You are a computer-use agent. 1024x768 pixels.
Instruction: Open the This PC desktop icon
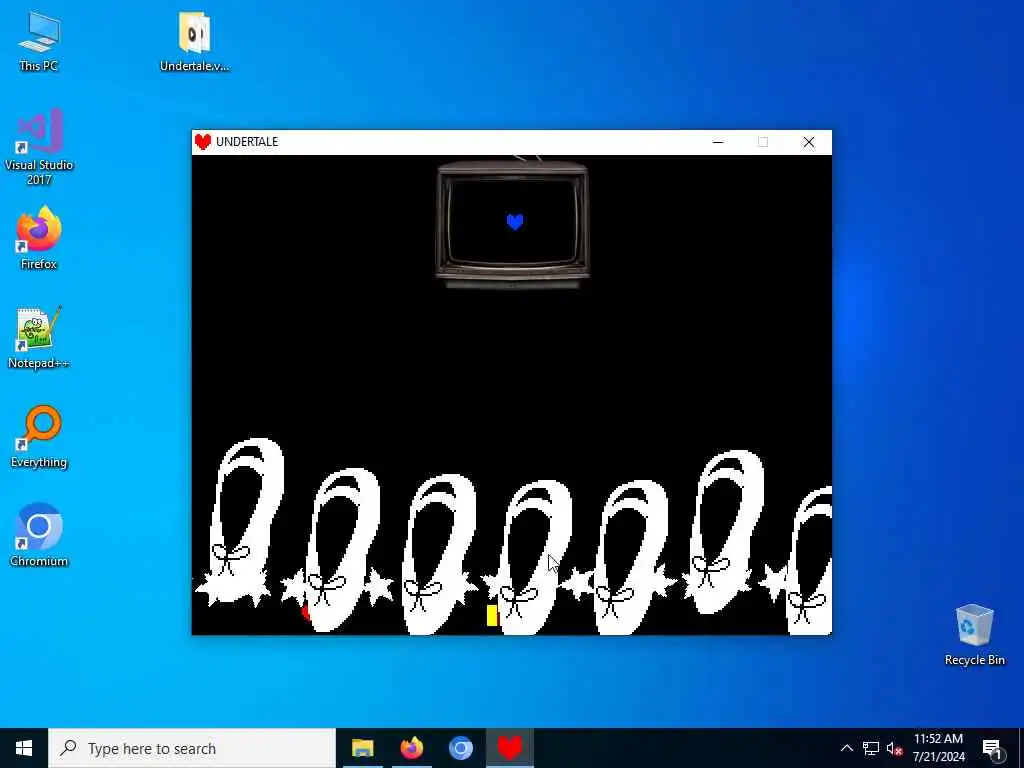point(39,42)
